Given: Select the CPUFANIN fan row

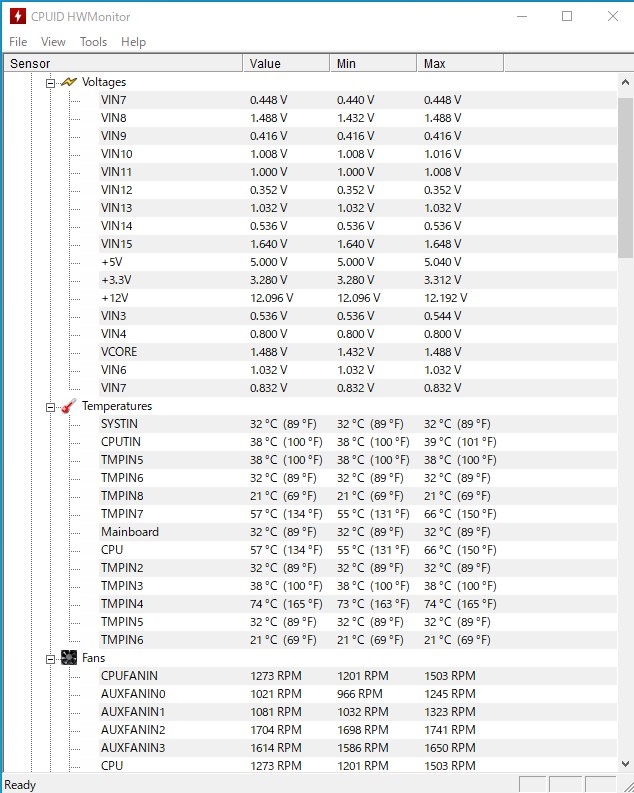Looking at the screenshot, I should click(x=129, y=676).
